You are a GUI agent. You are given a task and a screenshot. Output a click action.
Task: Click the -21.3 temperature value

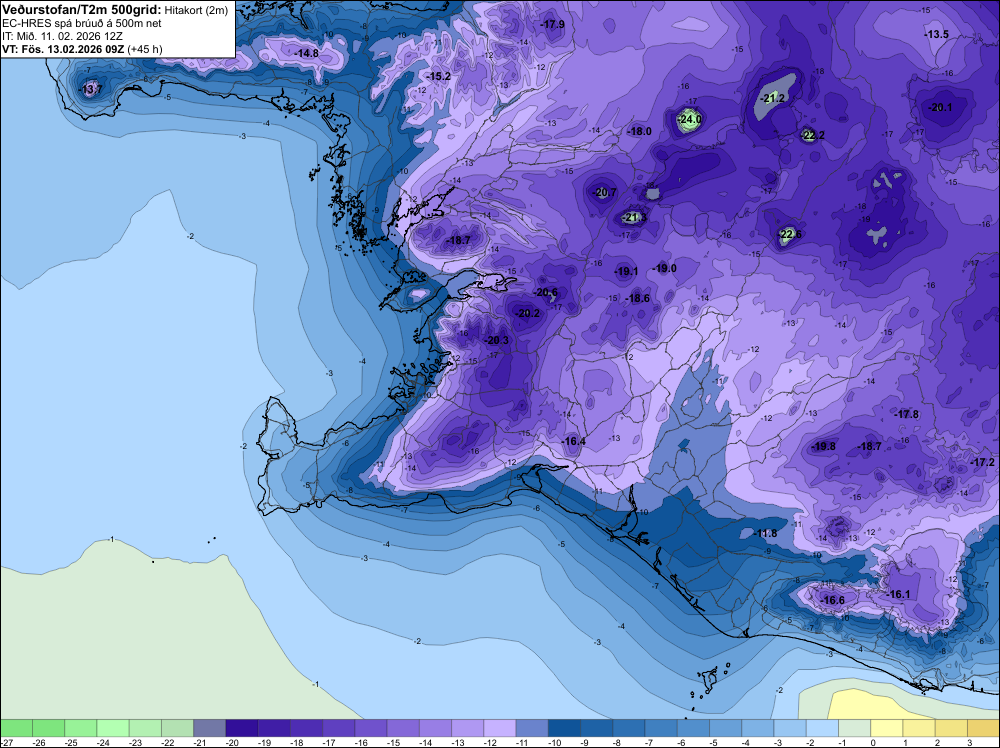click(634, 218)
